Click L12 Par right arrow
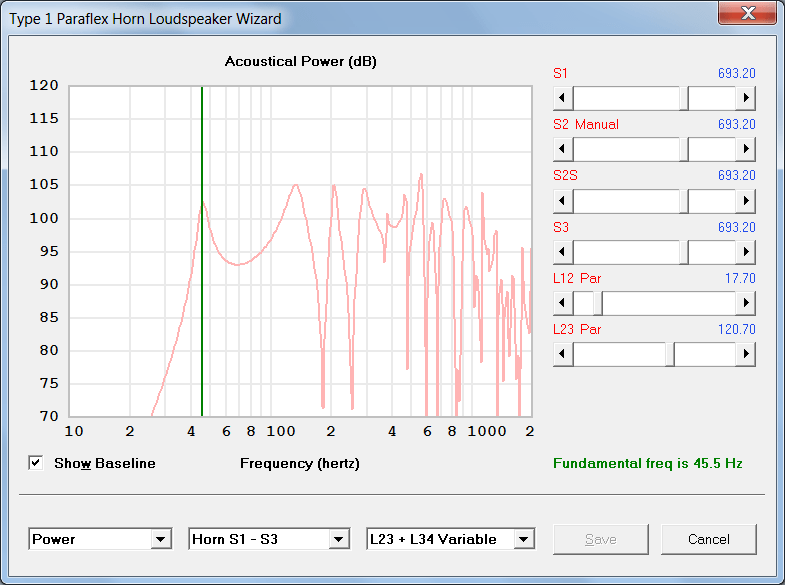Image resolution: width=785 pixels, height=585 pixels. point(745,303)
